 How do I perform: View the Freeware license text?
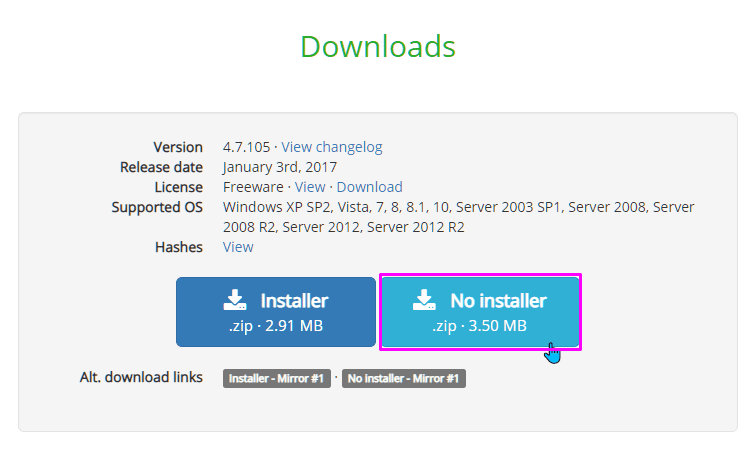point(309,187)
